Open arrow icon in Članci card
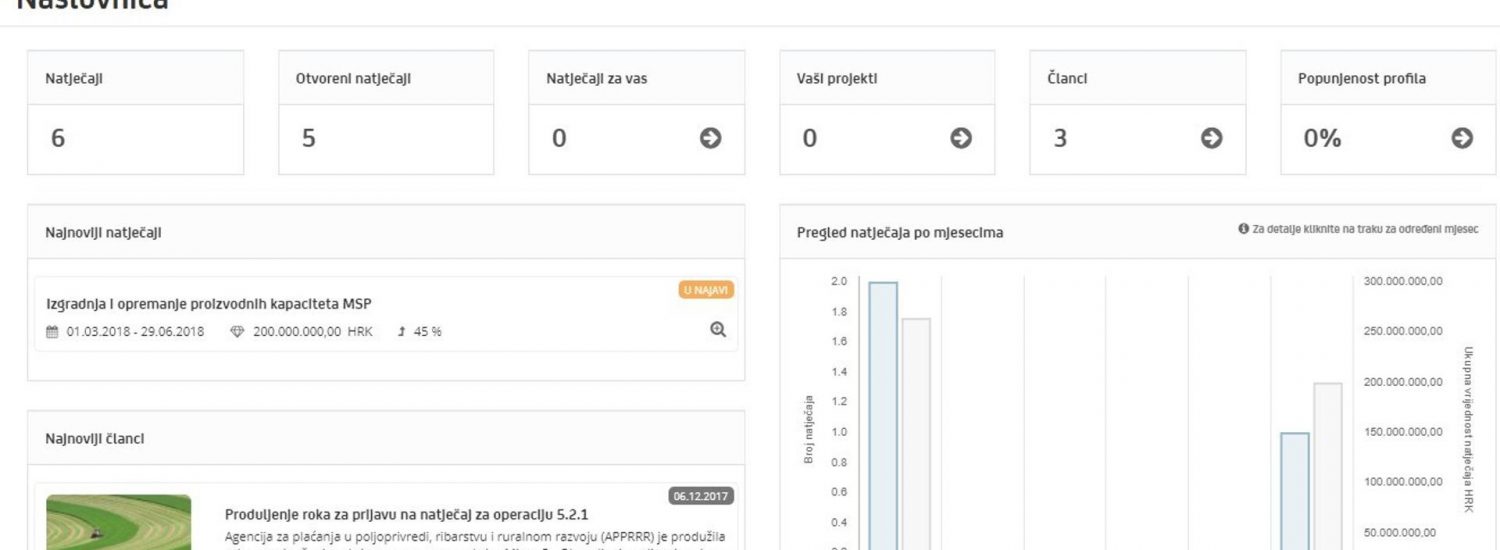Viewport: 1500px width, 550px height. pyautogui.click(x=1211, y=139)
